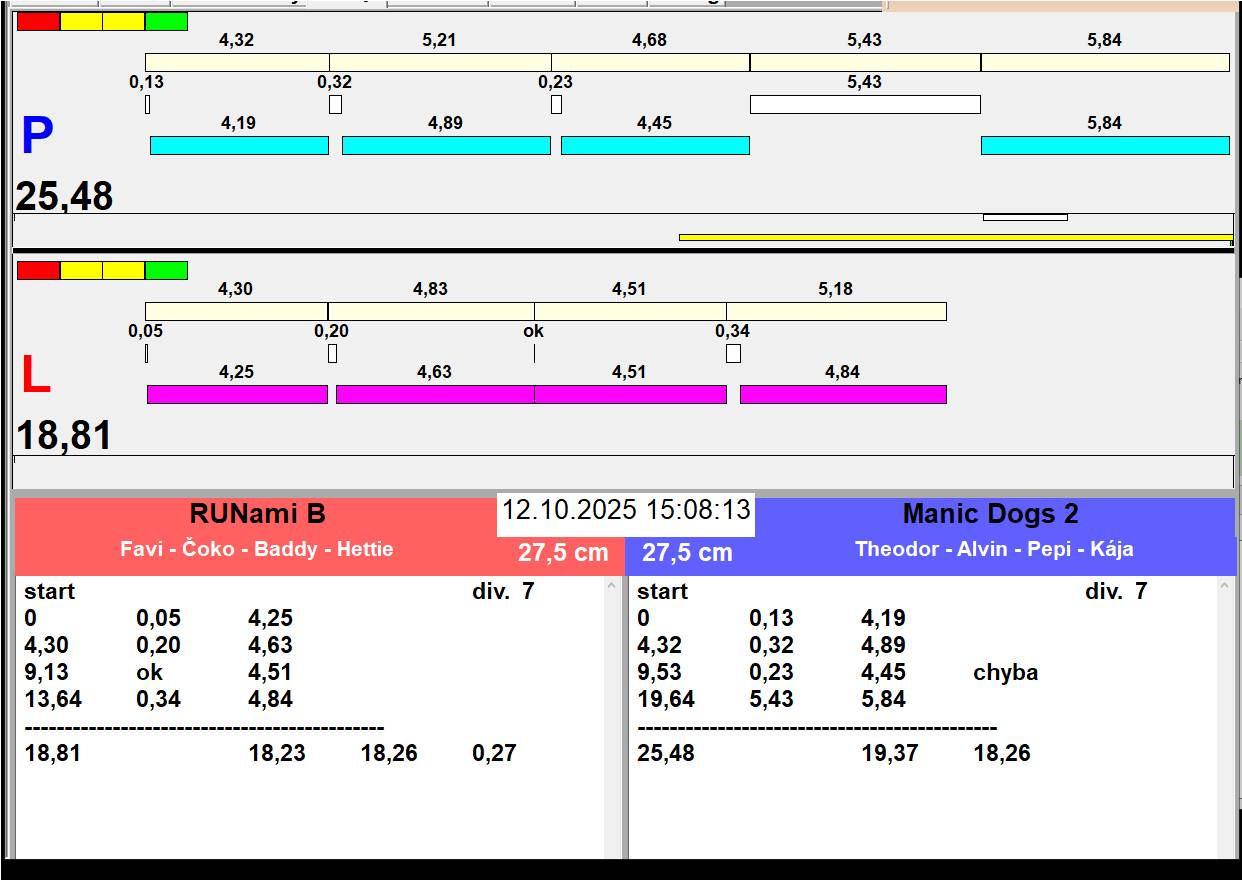Click the small 0,32 changeover box in lane P

tap(335, 104)
